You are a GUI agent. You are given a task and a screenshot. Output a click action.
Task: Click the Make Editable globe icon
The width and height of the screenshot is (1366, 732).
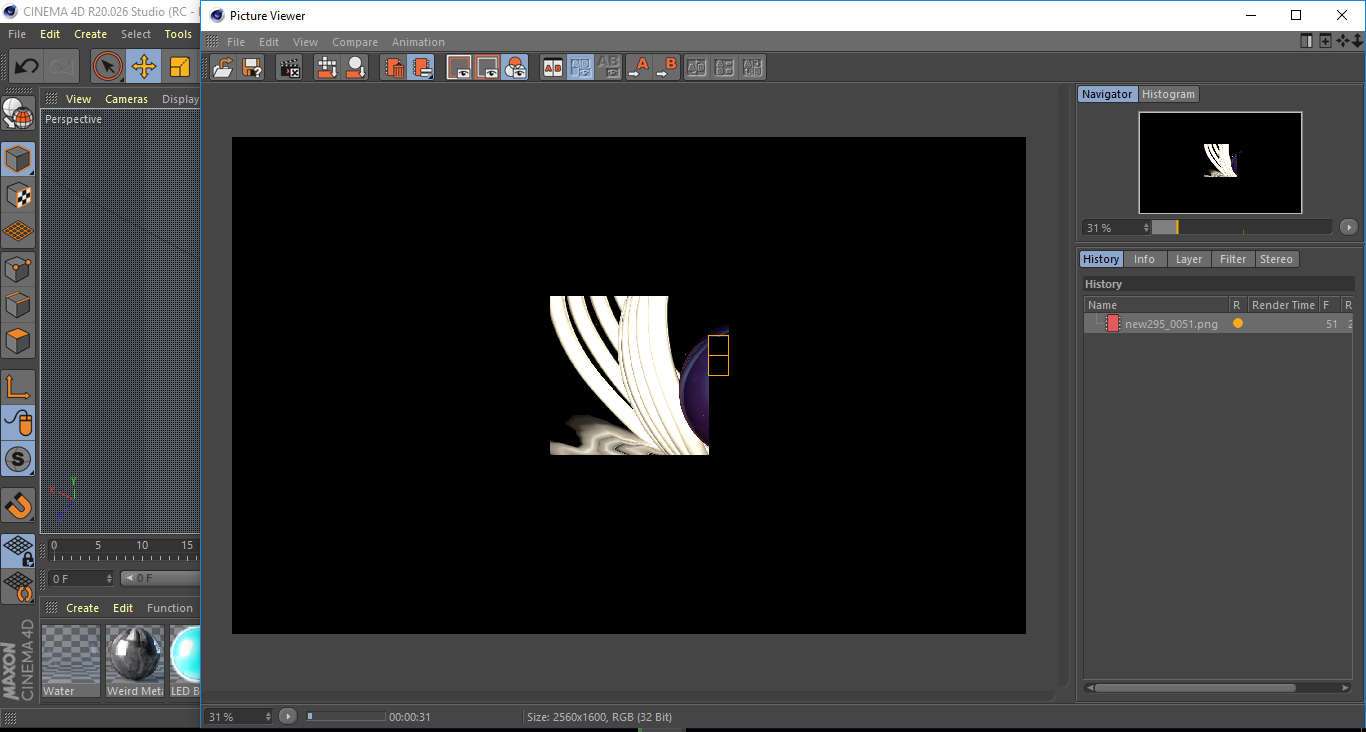click(x=18, y=113)
